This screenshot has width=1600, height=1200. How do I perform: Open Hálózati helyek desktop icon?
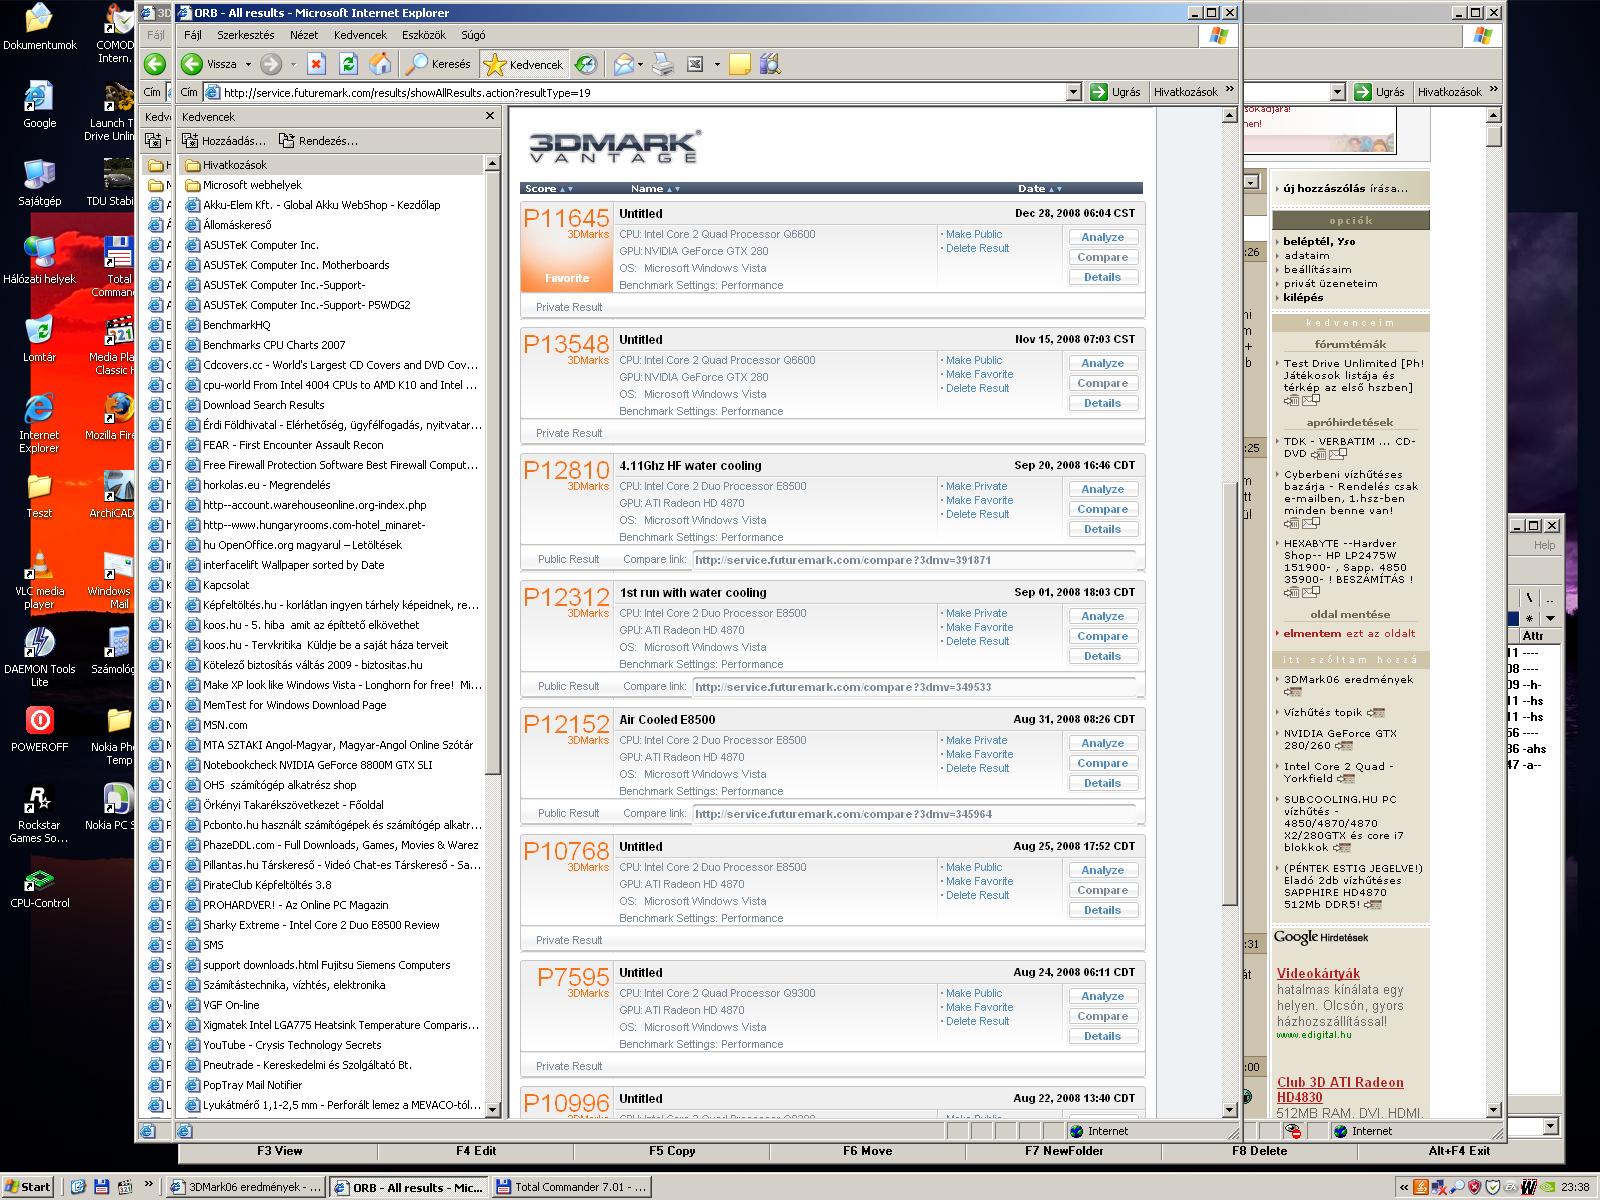click(39, 261)
